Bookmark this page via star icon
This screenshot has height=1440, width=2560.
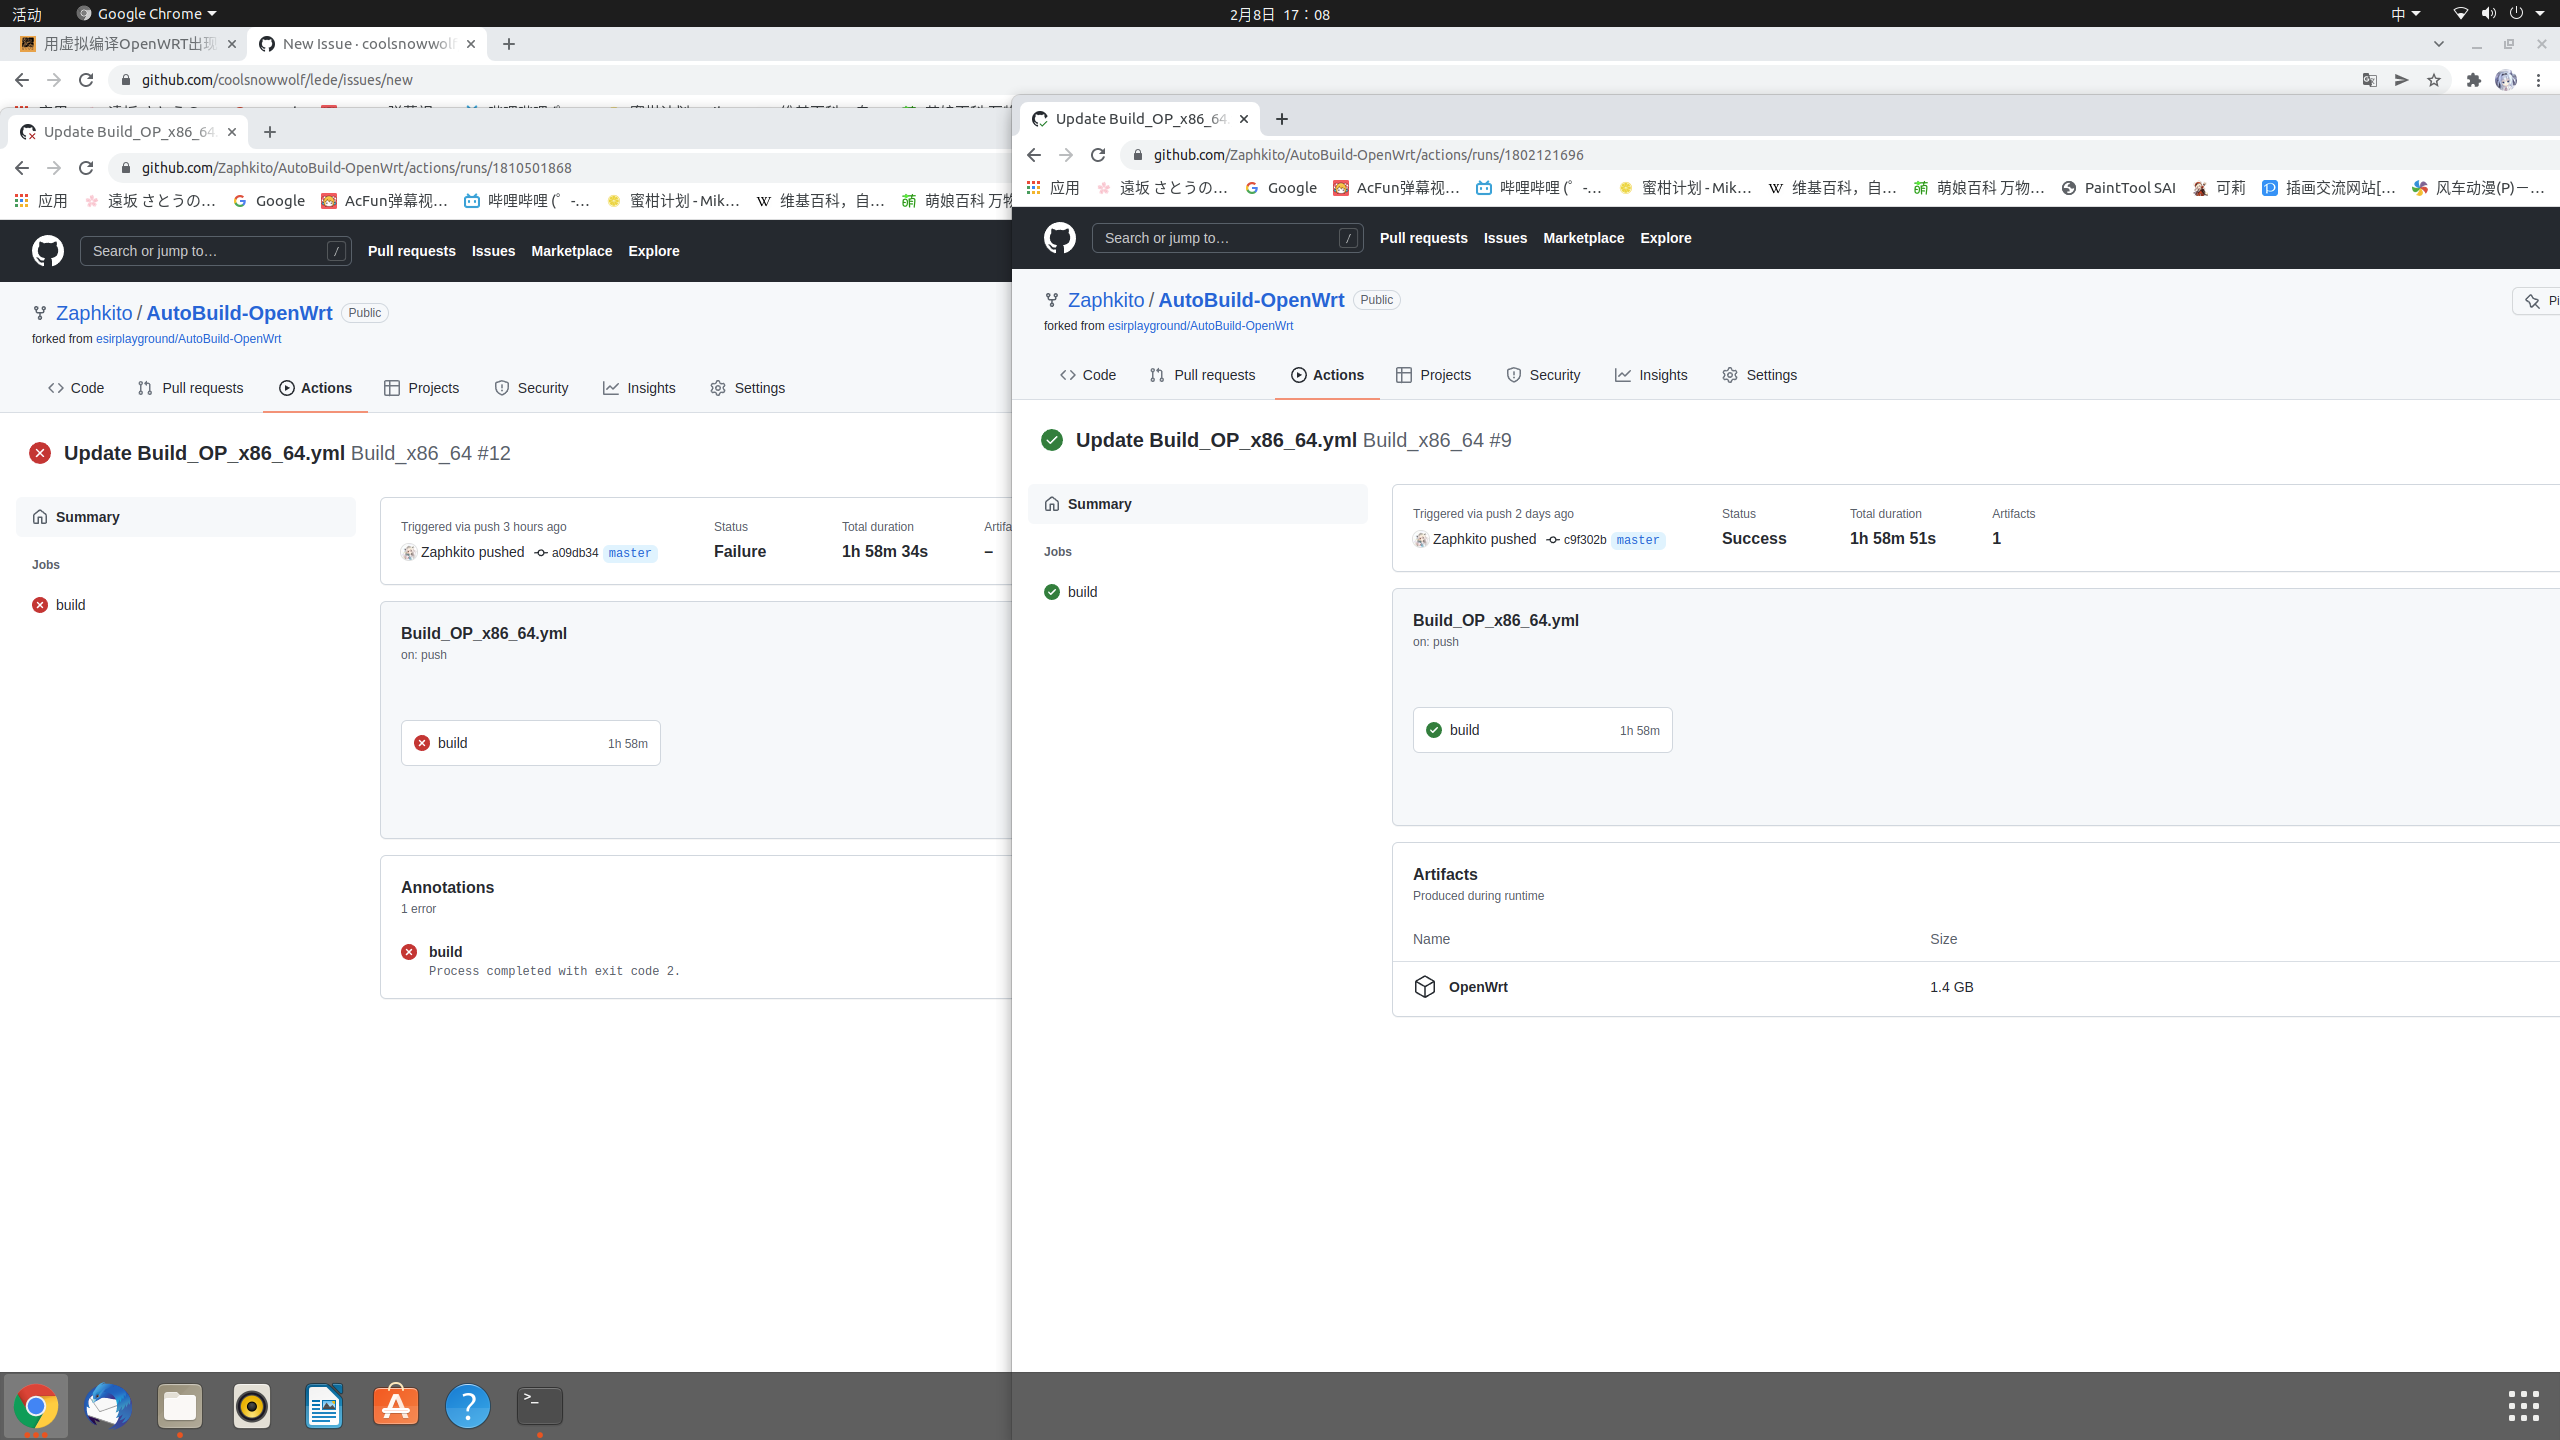point(2433,80)
